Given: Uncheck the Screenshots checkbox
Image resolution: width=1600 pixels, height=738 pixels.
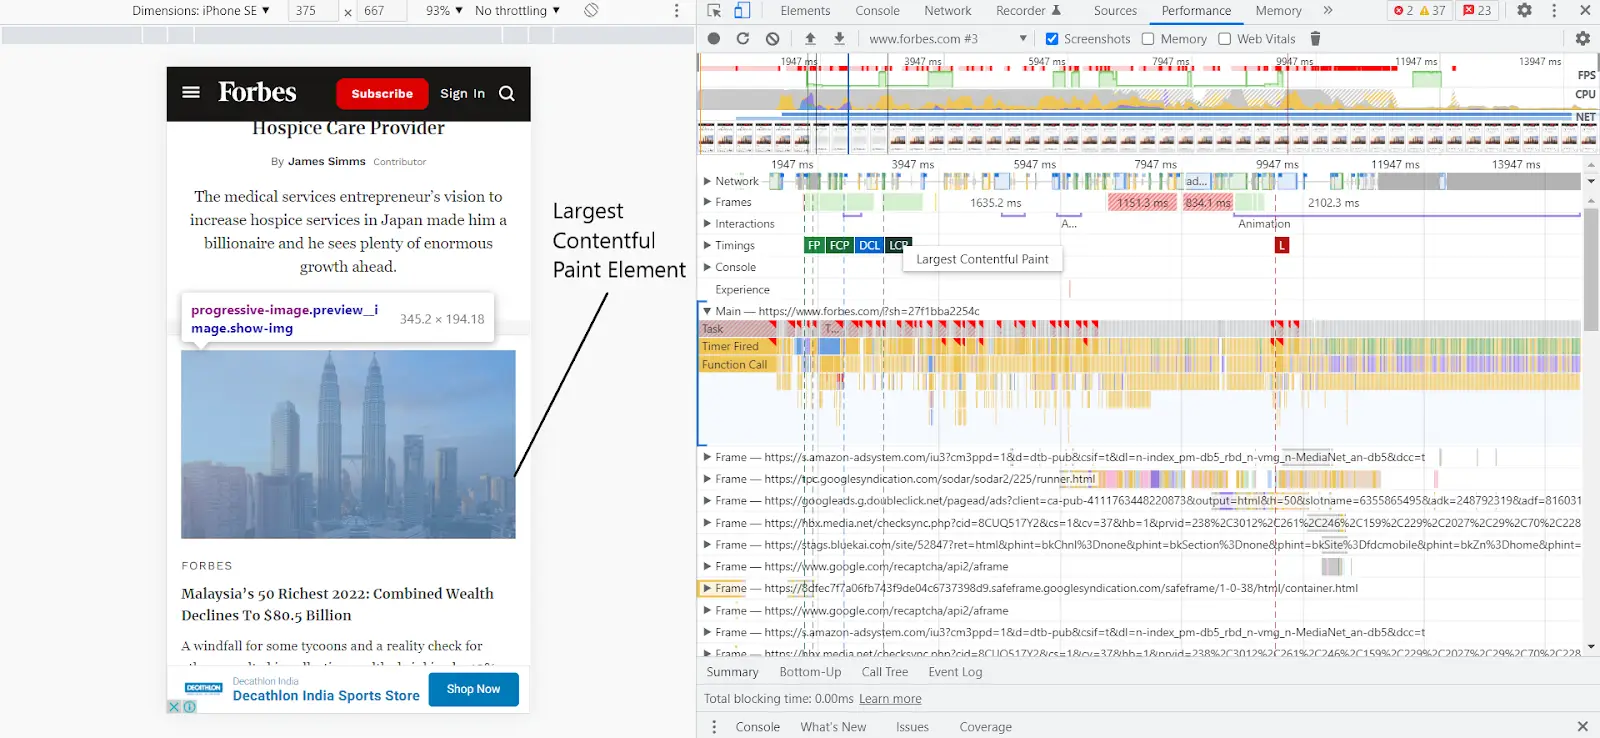Looking at the screenshot, I should coord(1052,39).
